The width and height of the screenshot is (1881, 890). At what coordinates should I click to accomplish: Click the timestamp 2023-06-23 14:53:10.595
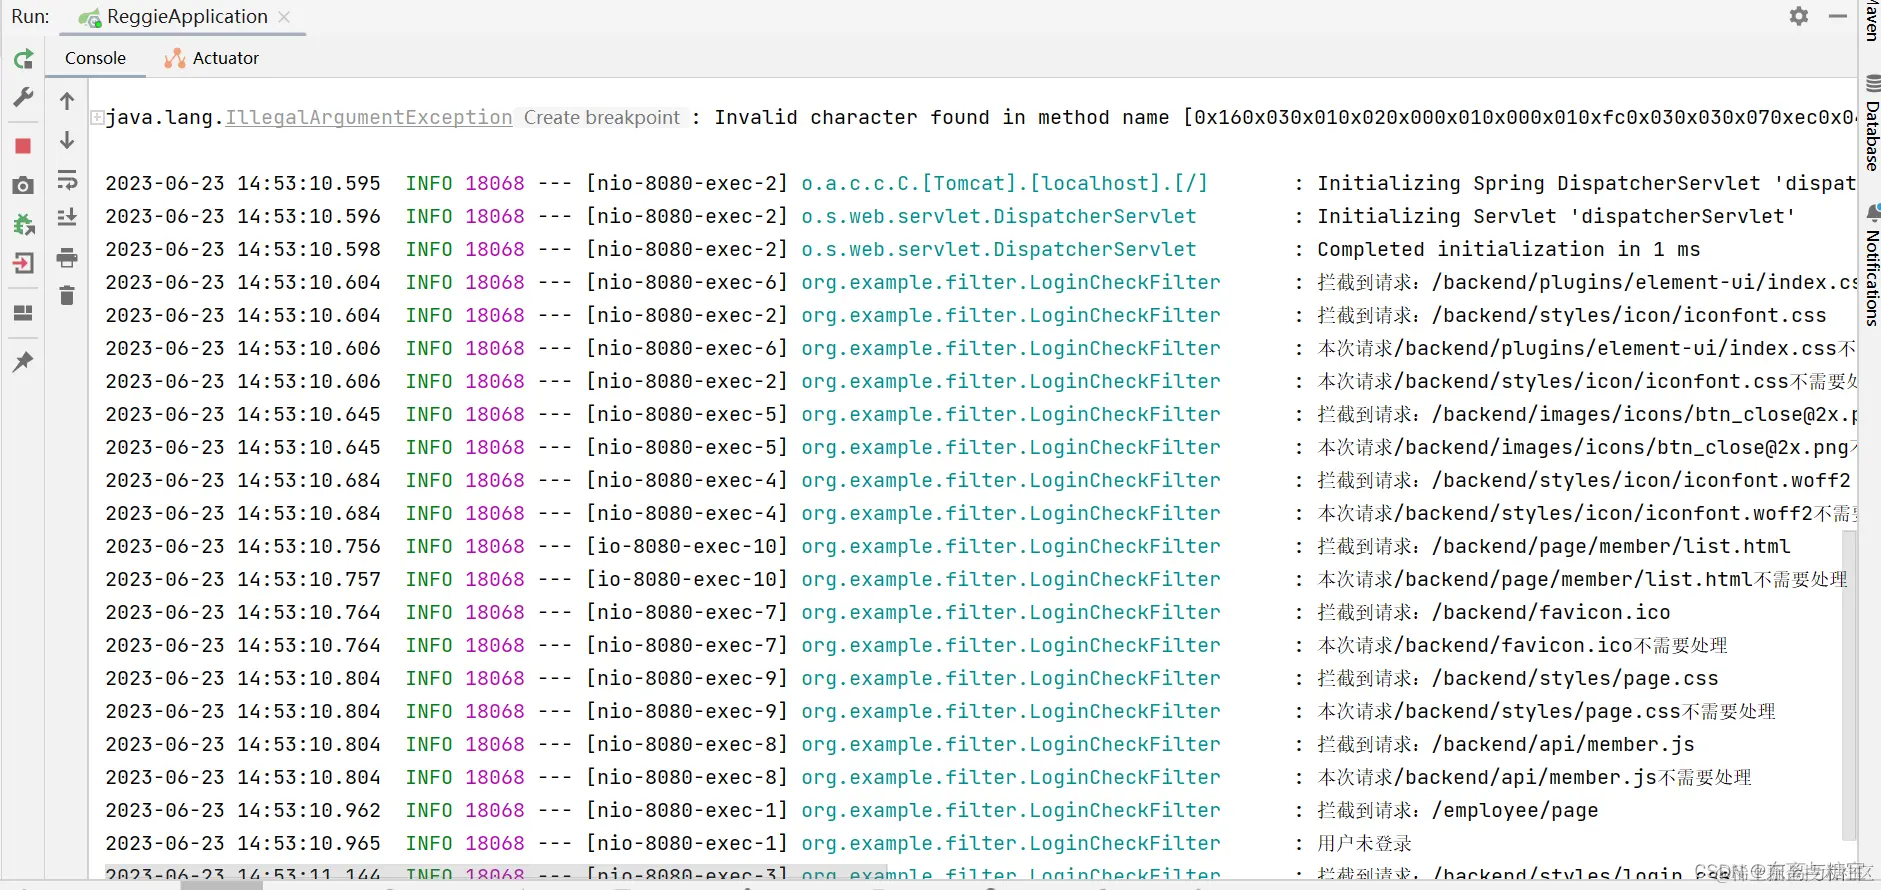coord(243,183)
